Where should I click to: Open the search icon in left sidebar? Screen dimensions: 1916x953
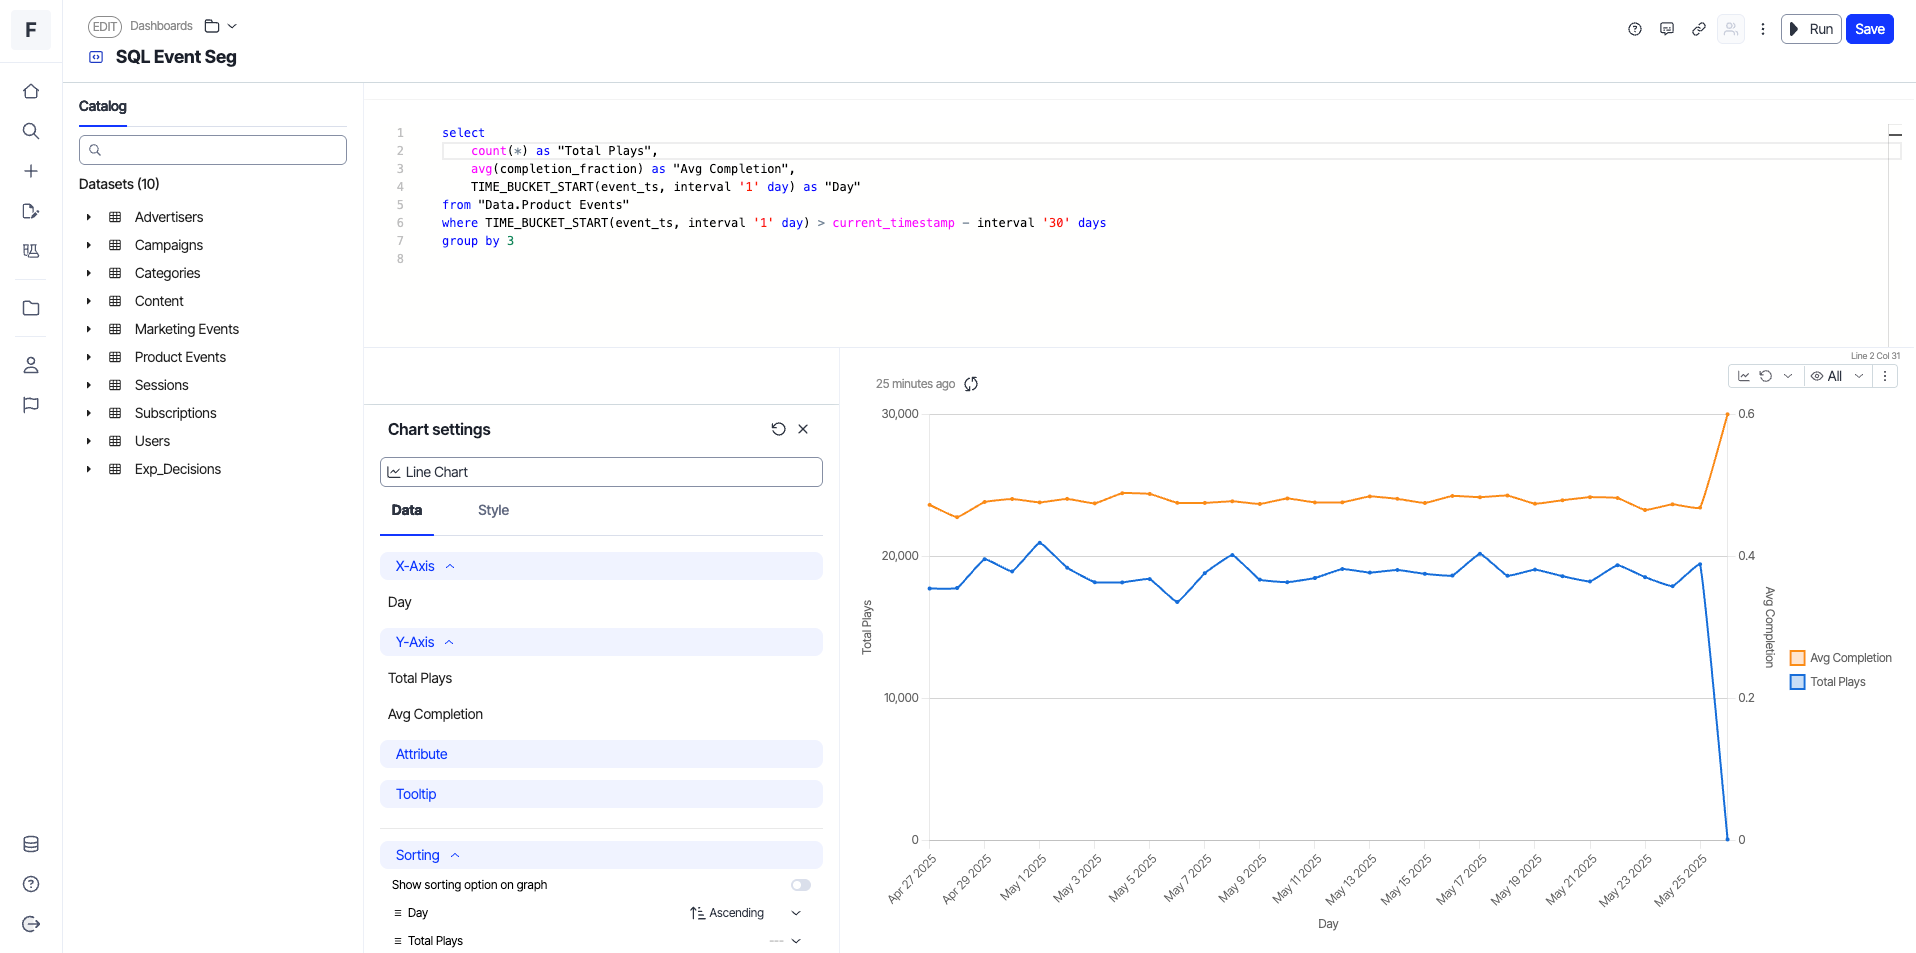[31, 131]
